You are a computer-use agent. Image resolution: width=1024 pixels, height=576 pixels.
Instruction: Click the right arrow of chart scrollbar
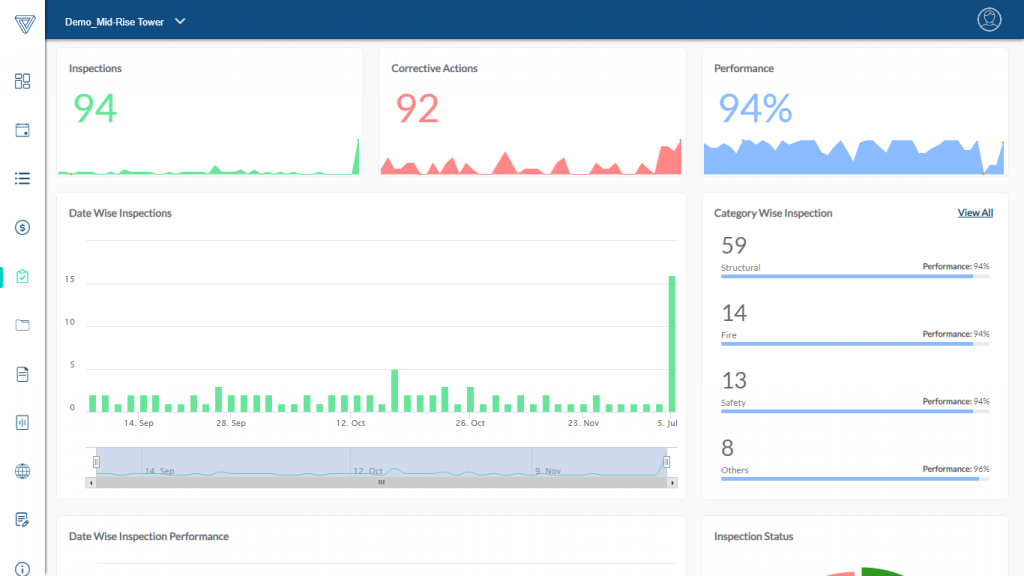coord(673,483)
